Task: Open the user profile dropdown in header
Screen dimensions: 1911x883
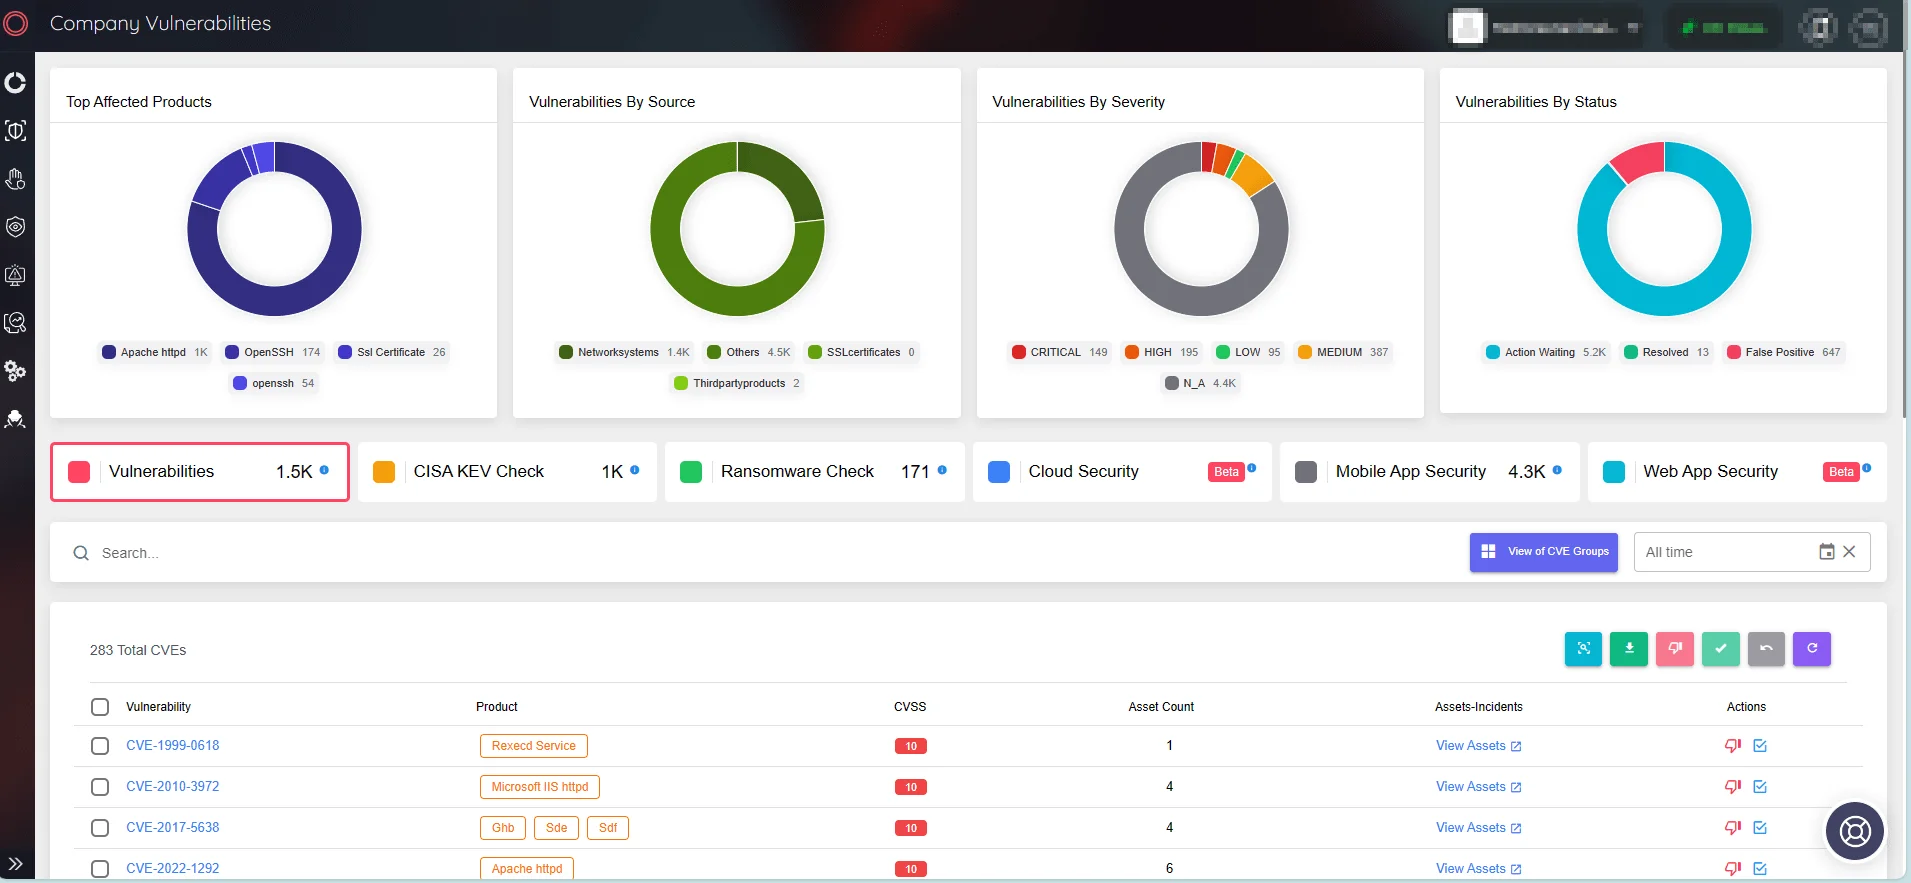Action: pyautogui.click(x=1544, y=27)
